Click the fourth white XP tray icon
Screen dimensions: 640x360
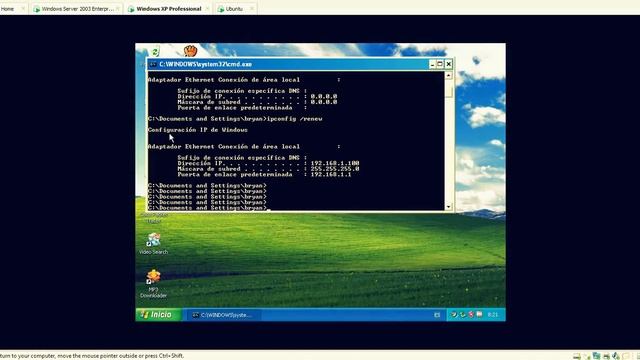tap(479, 315)
